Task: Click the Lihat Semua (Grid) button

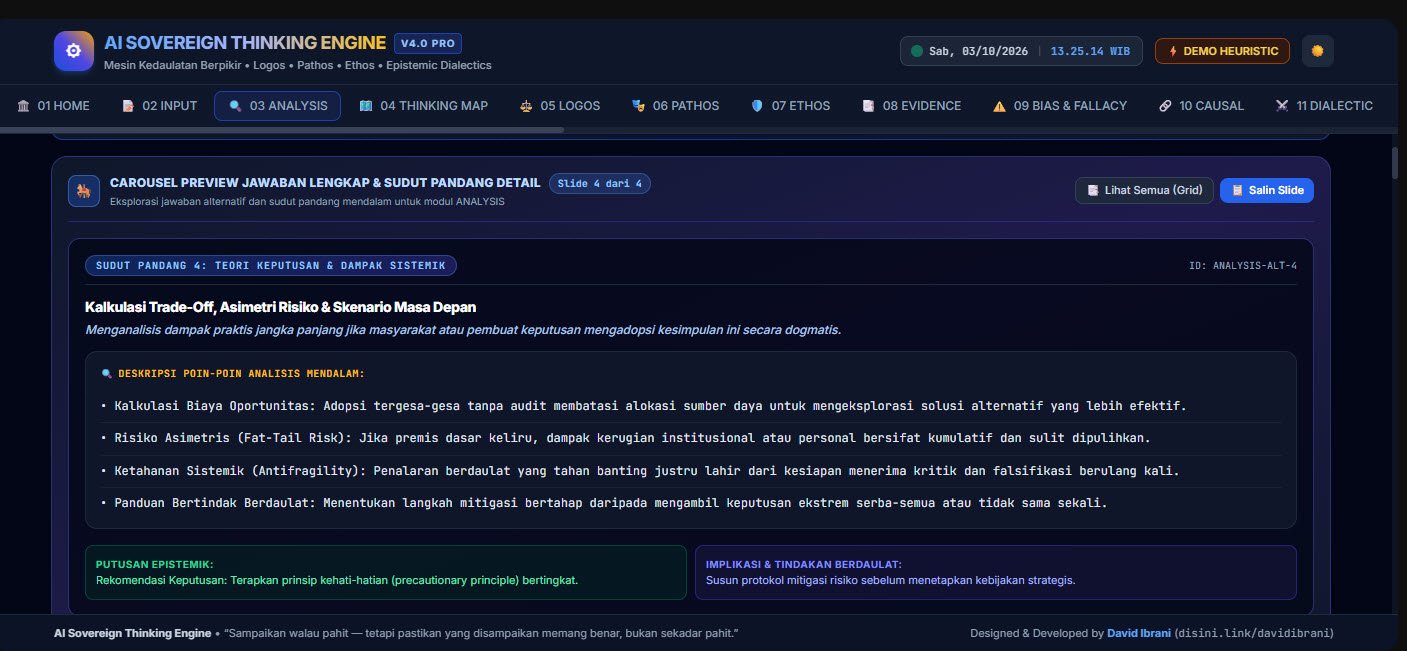Action: tap(1145, 190)
